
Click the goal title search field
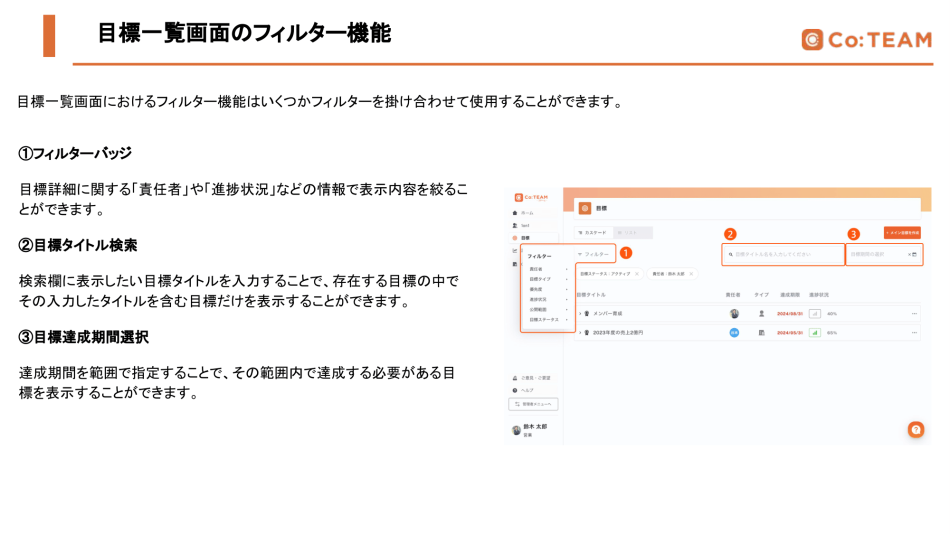point(783,254)
